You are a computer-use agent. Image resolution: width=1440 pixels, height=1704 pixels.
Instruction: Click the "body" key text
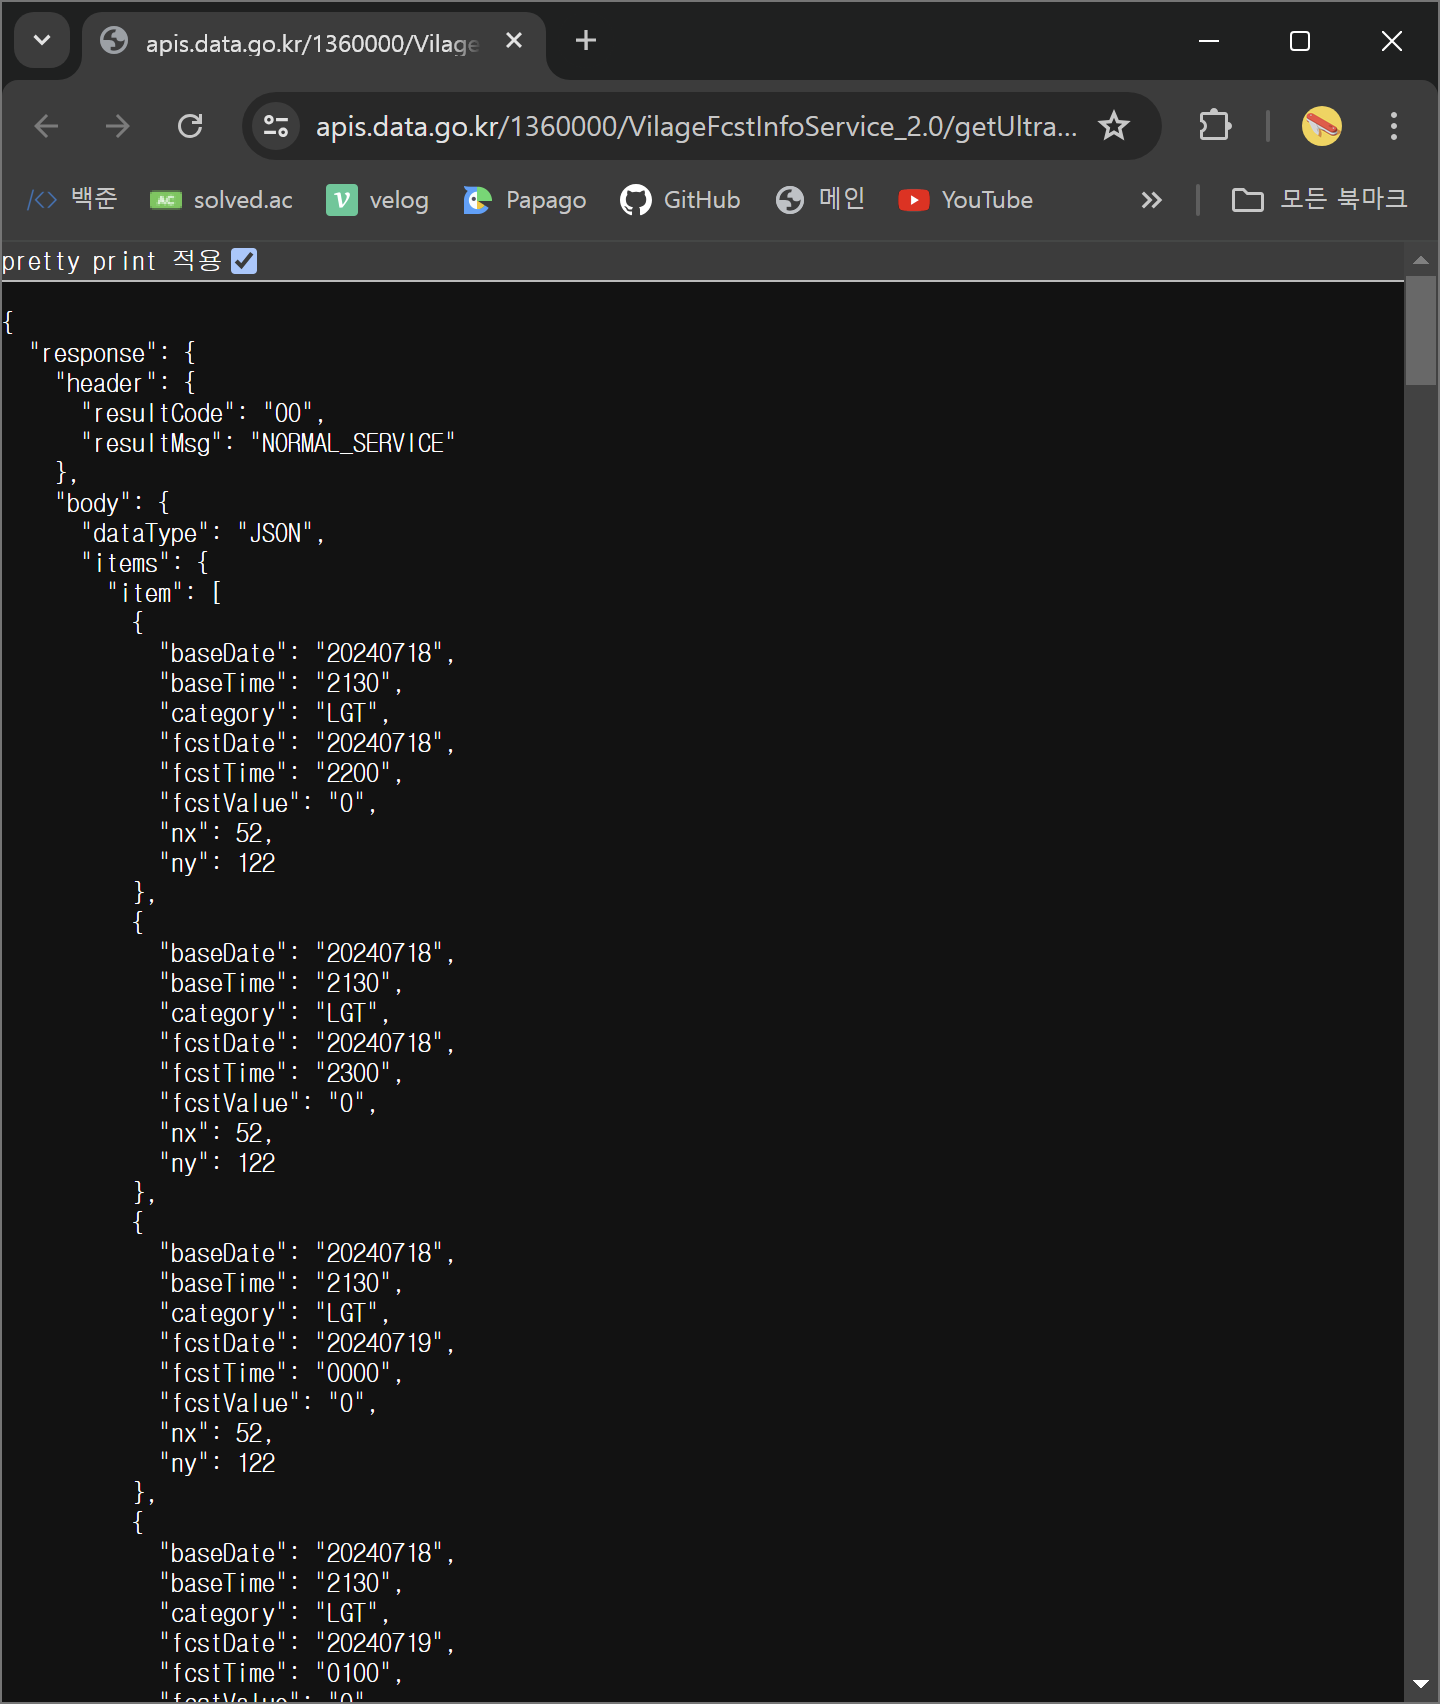(x=93, y=503)
